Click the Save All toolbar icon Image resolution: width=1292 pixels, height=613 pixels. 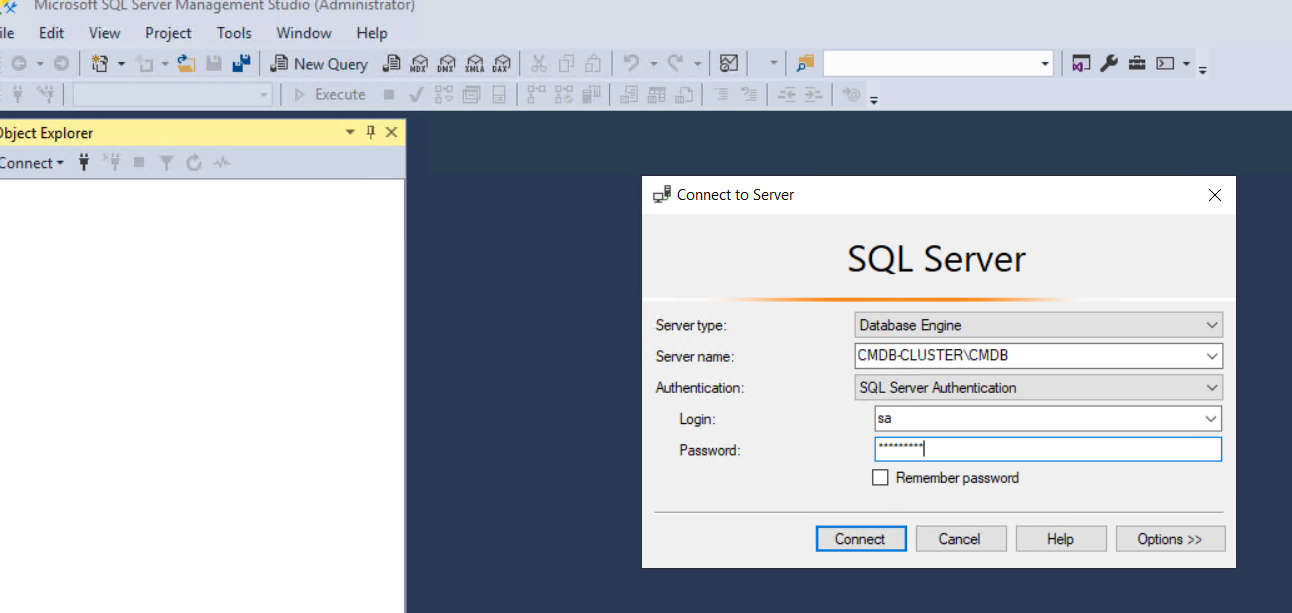point(241,64)
